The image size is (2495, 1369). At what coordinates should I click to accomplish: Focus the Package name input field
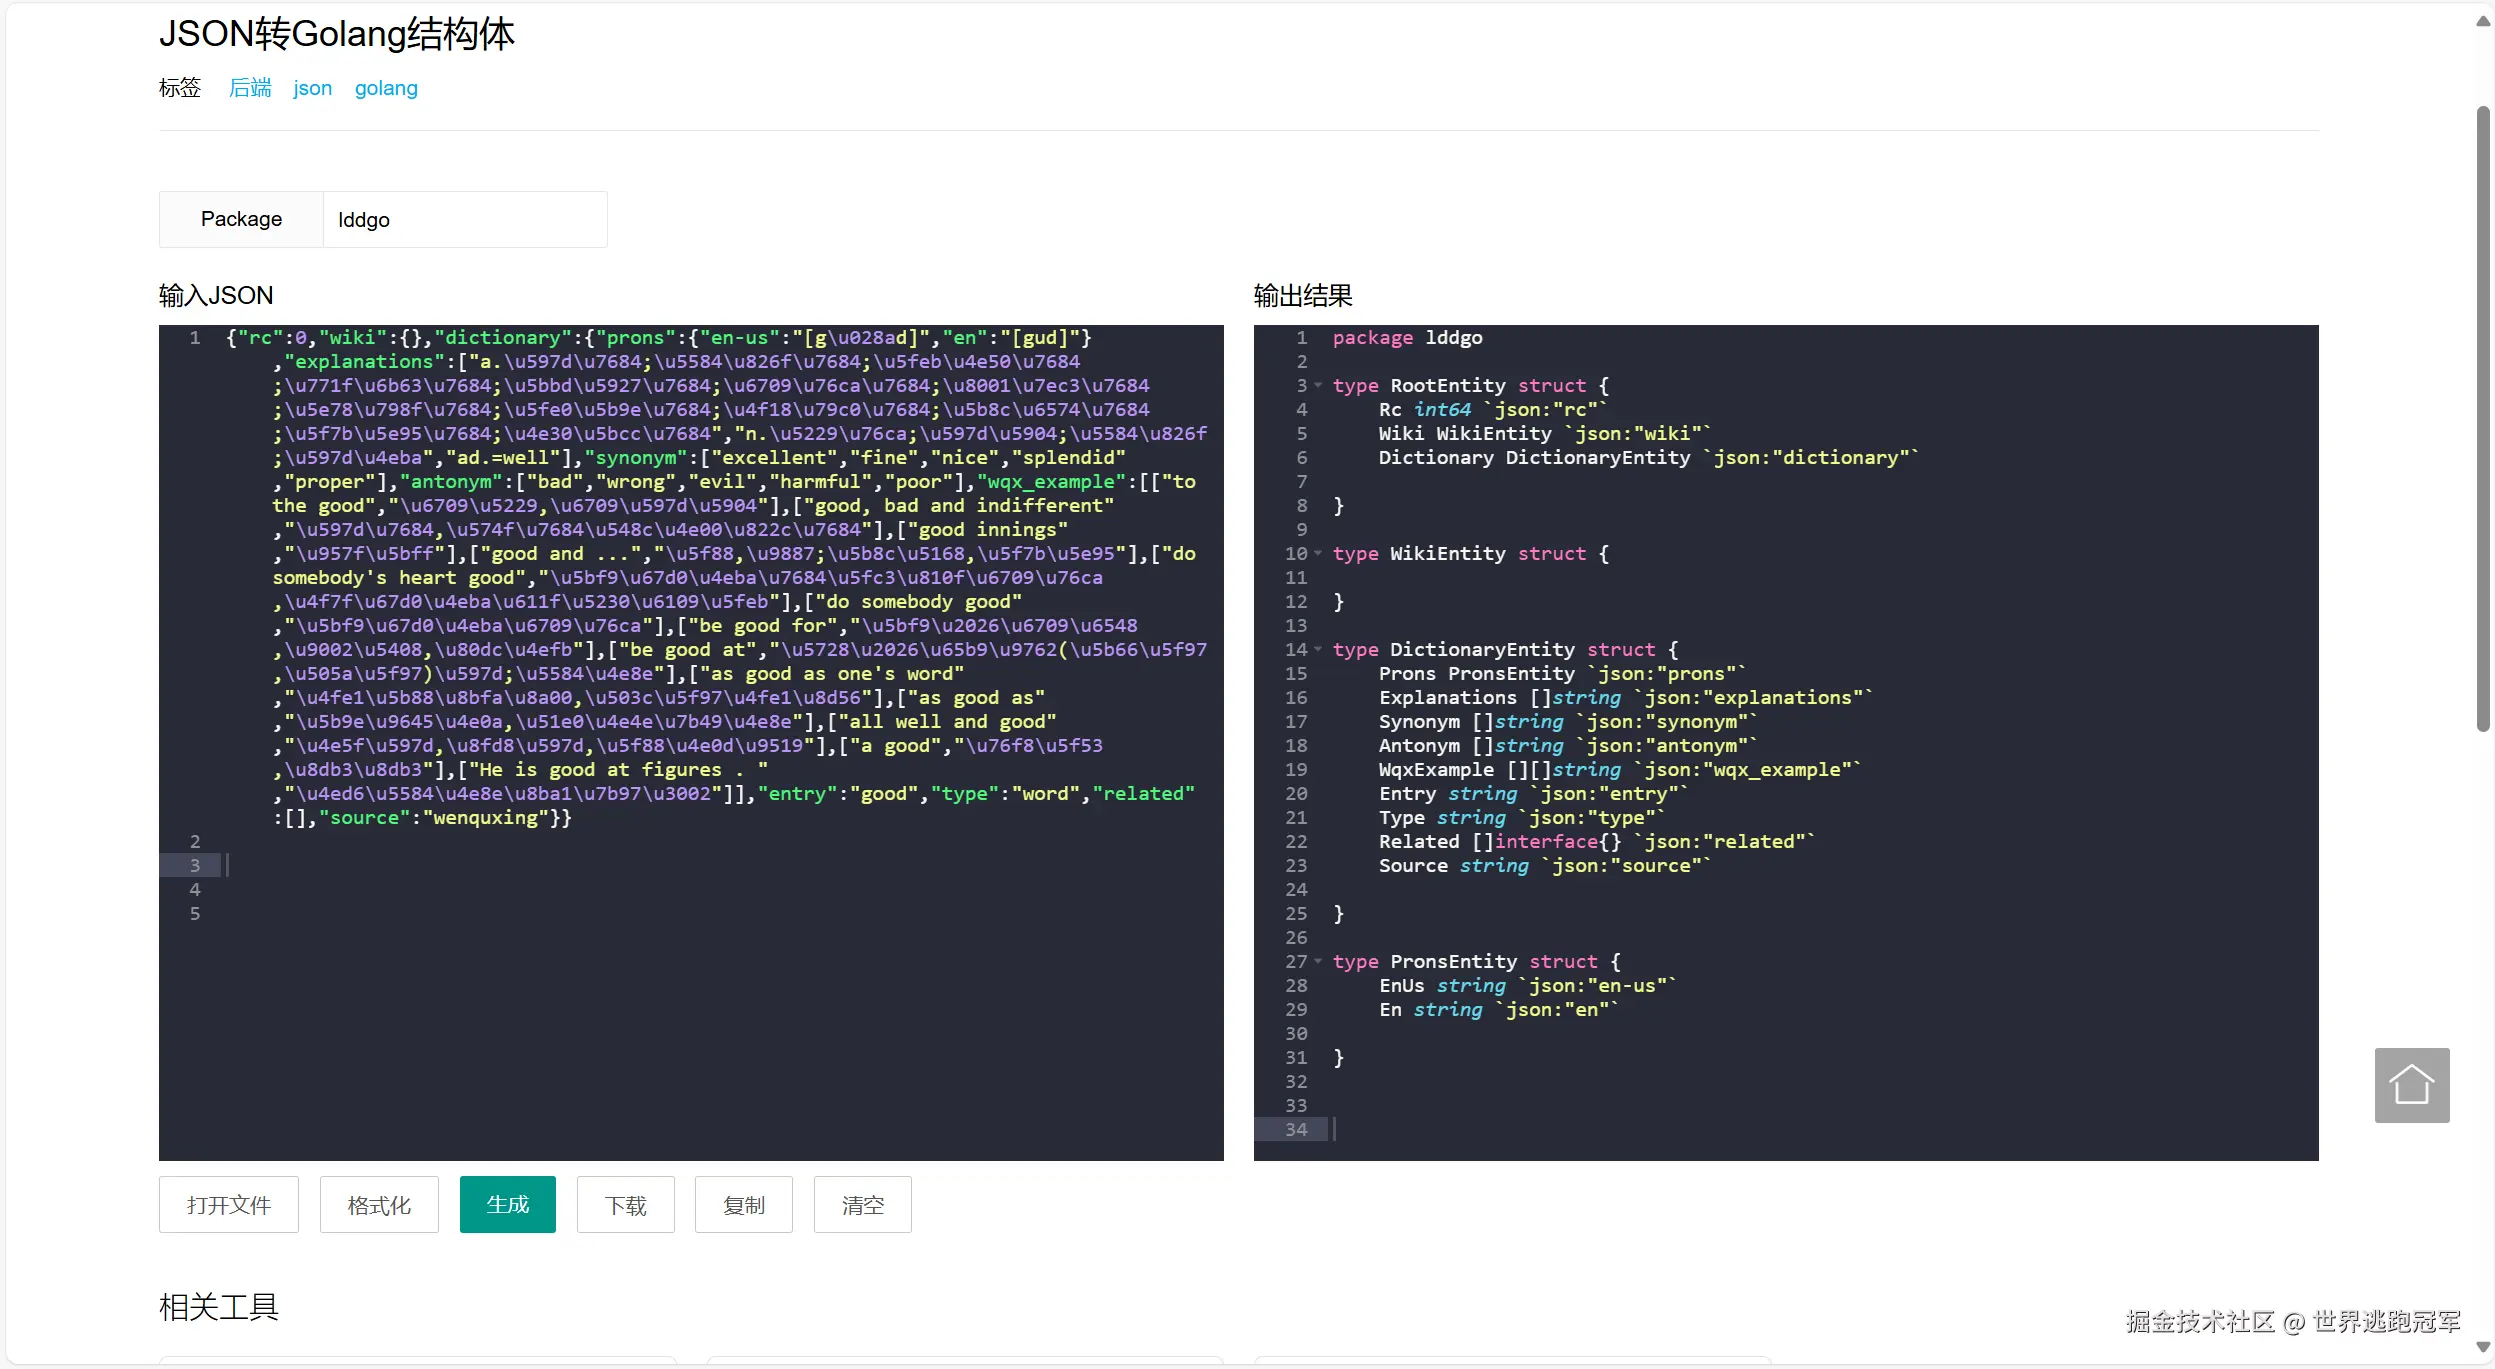point(464,220)
